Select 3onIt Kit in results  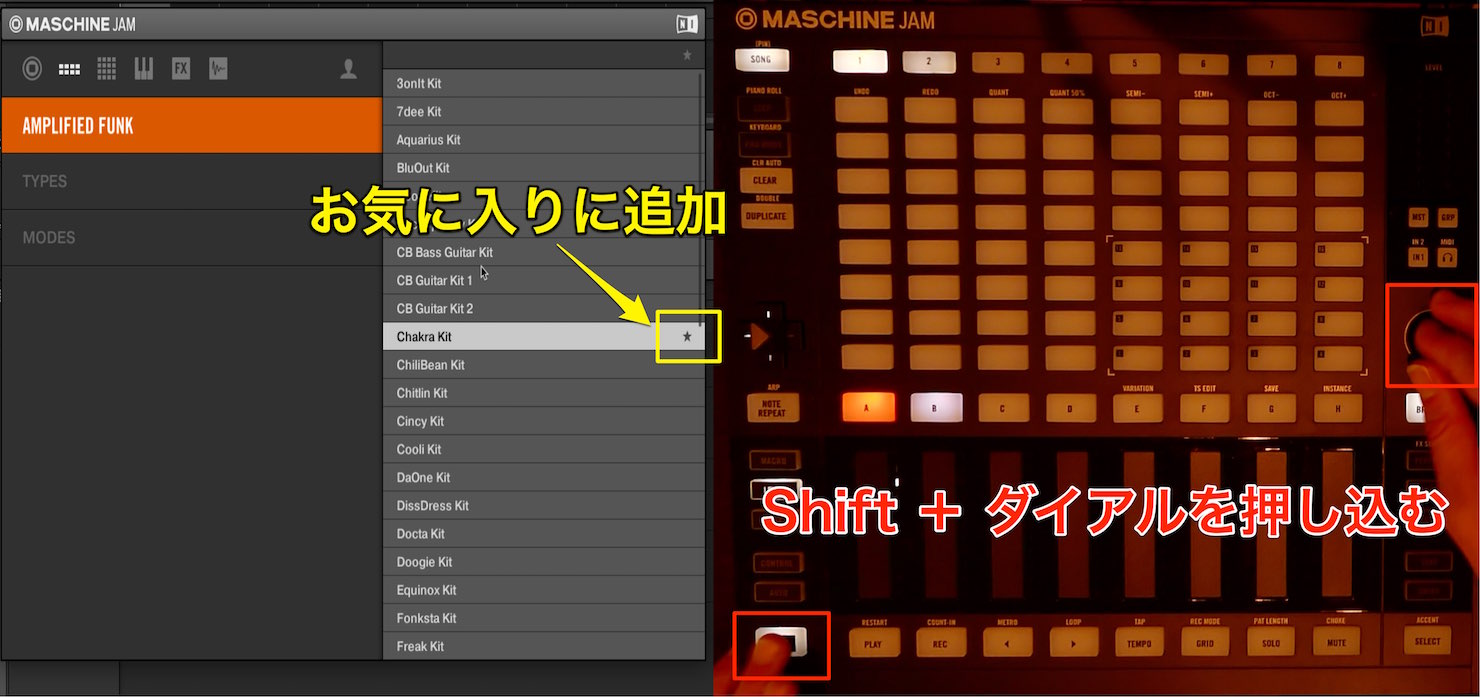pos(543,83)
